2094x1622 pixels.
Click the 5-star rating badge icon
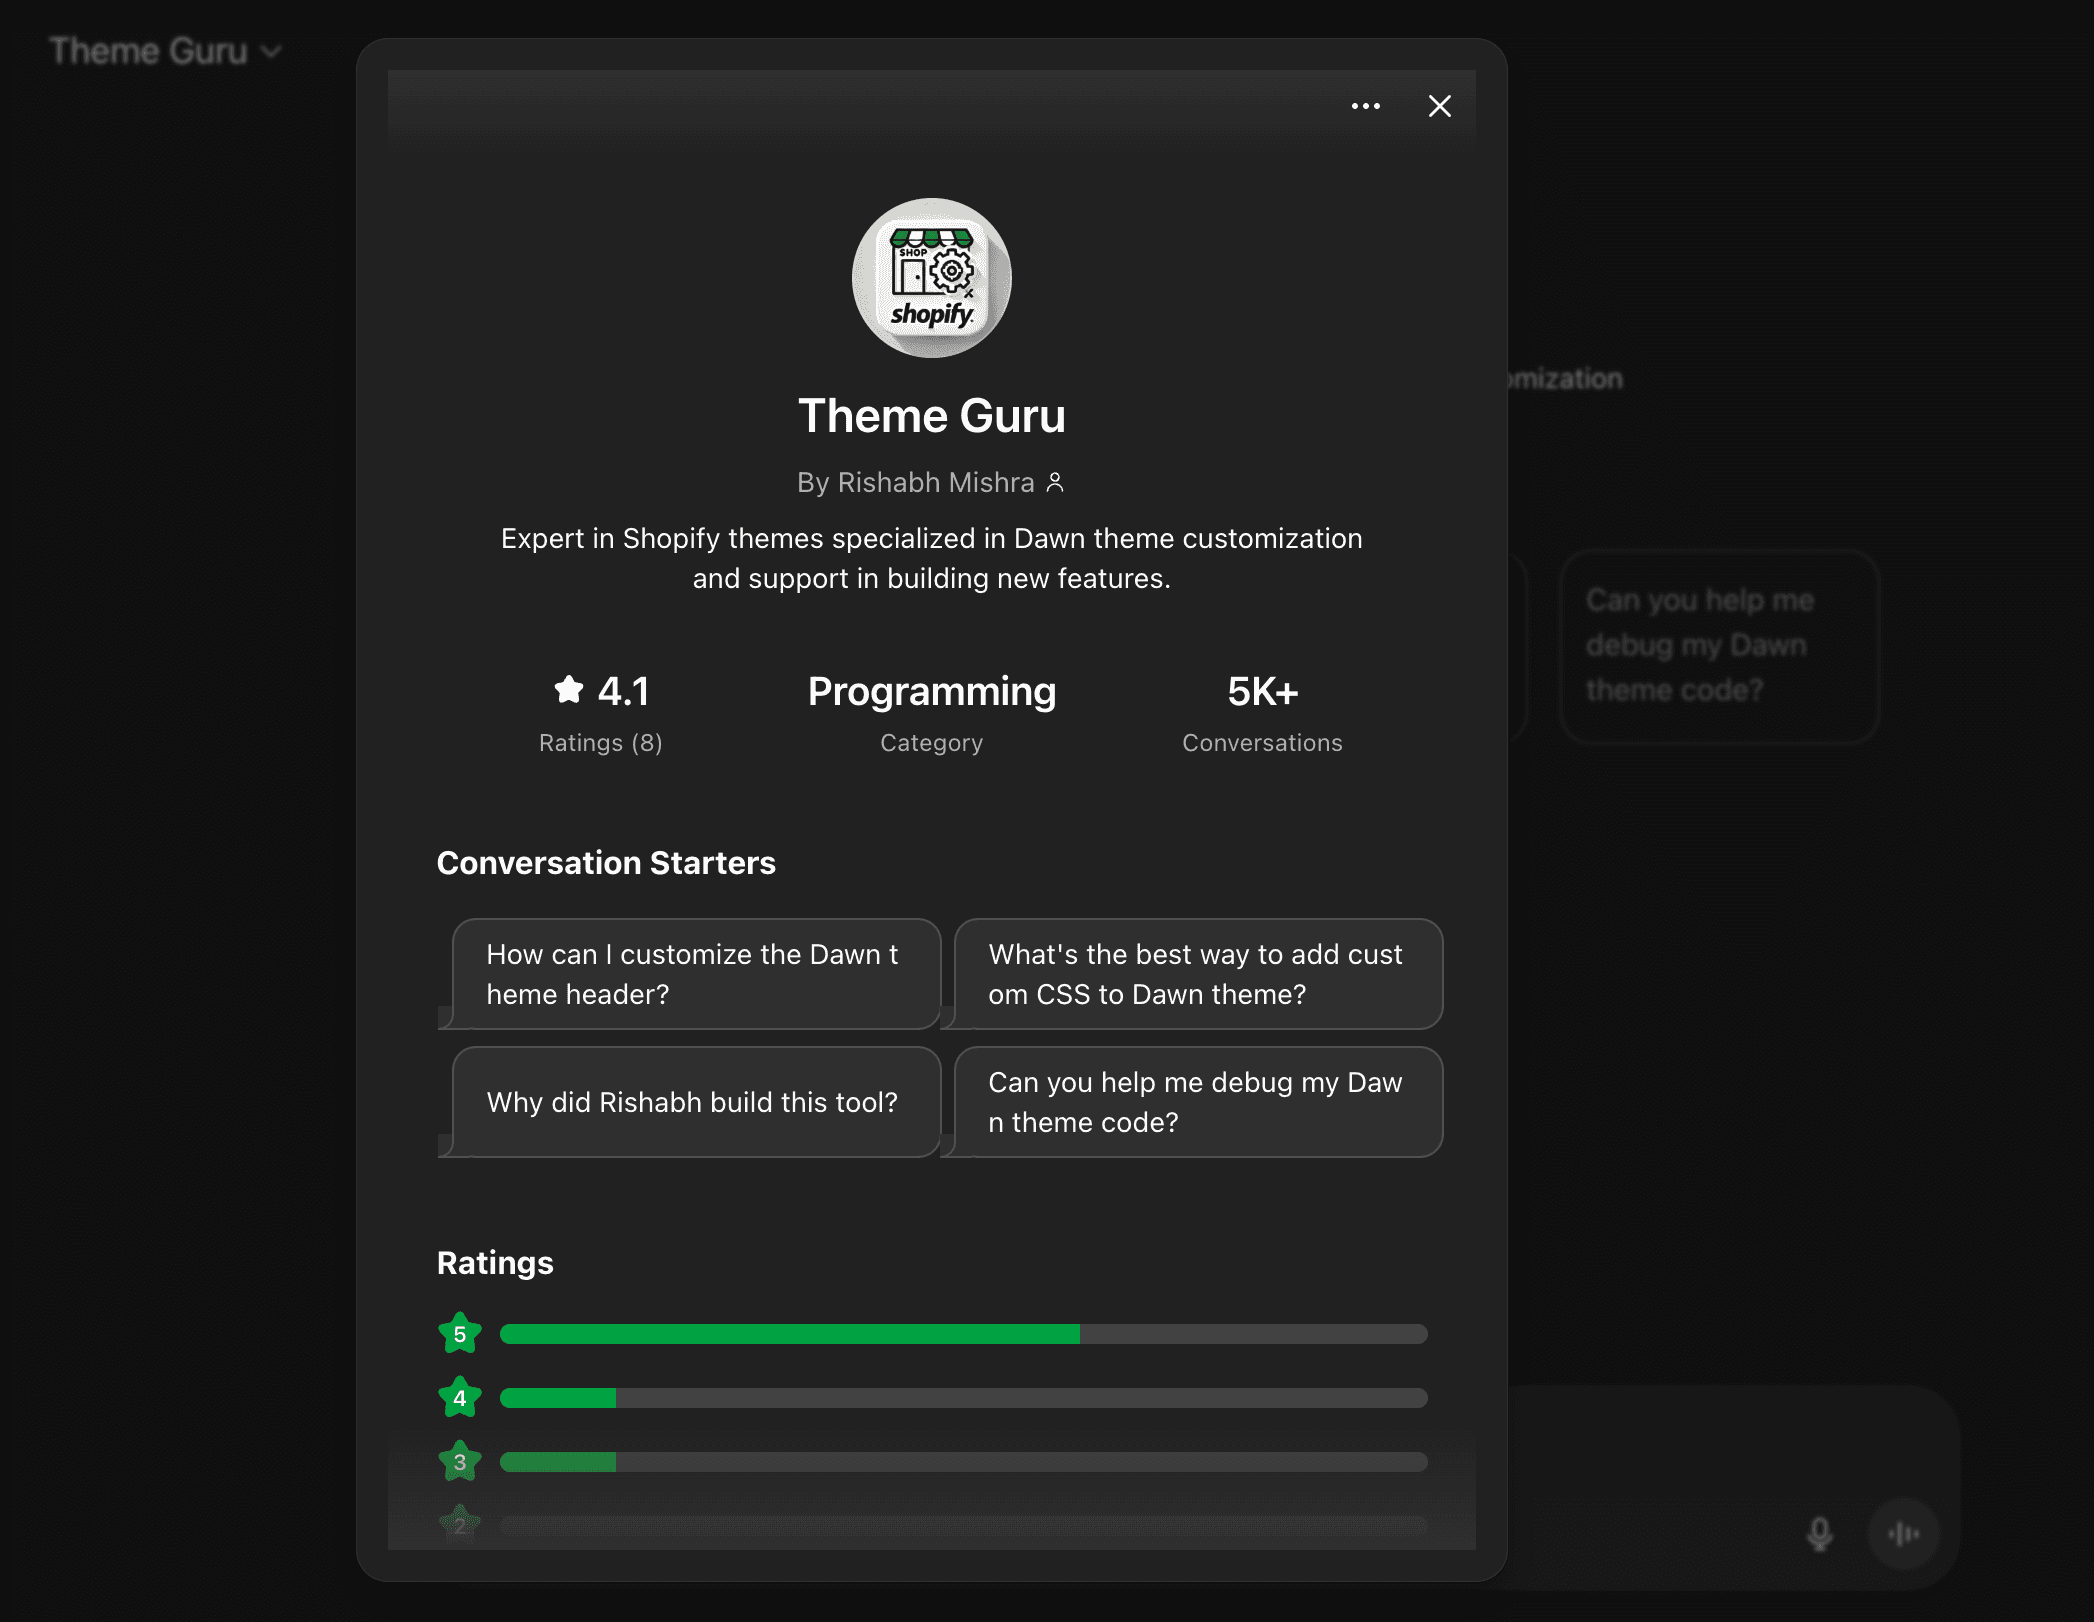(460, 1334)
